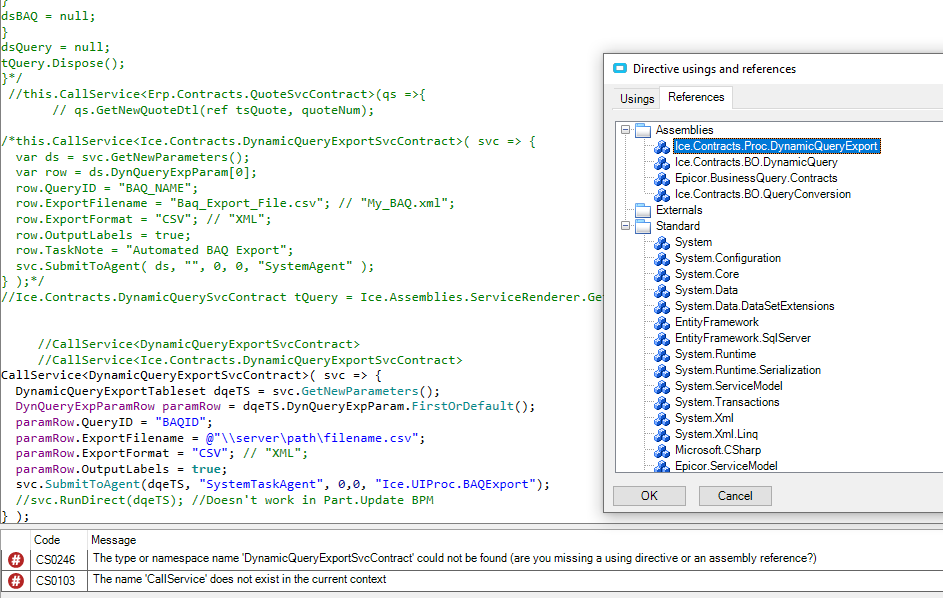Cancel the directive references dialog
This screenshot has height=598, width=943.
click(735, 496)
